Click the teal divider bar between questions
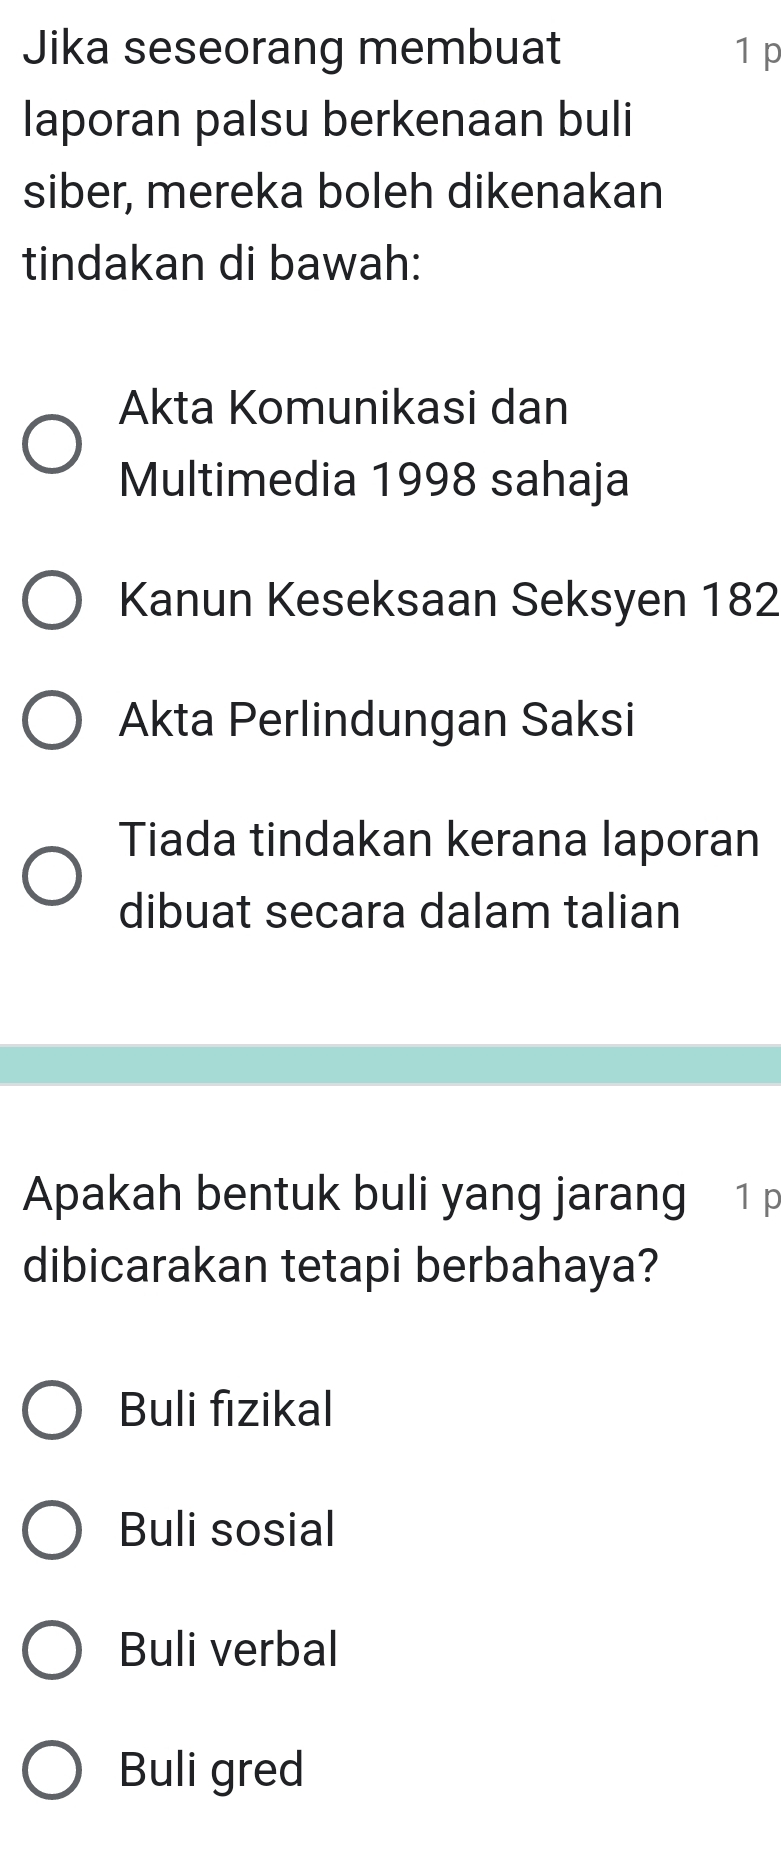Viewport: 781px width, 1873px height. pyautogui.click(x=390, y=1065)
